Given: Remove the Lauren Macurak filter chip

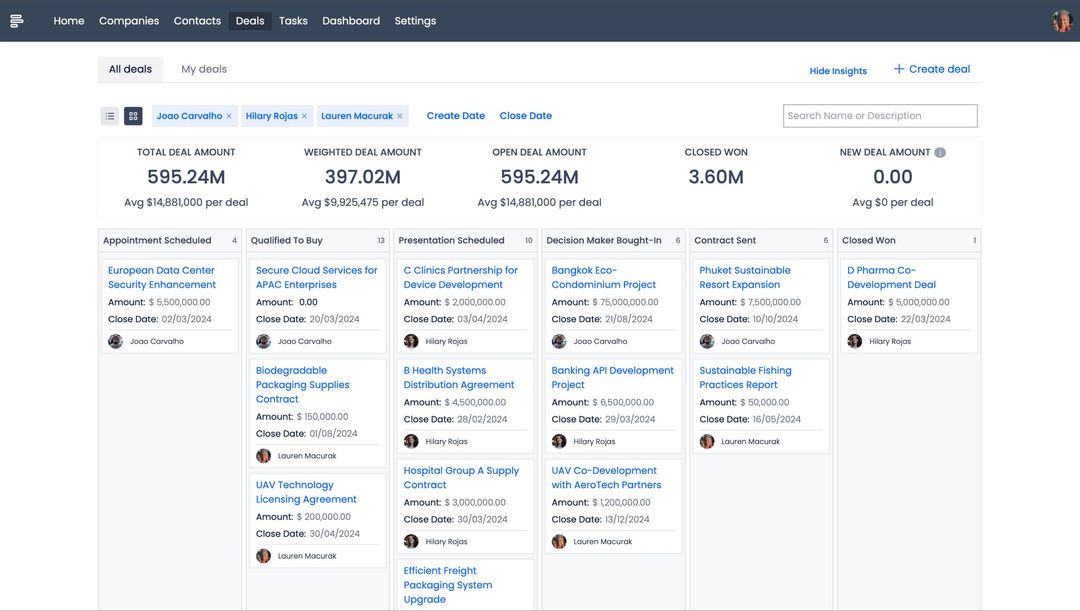Looking at the screenshot, I should 398,115.
